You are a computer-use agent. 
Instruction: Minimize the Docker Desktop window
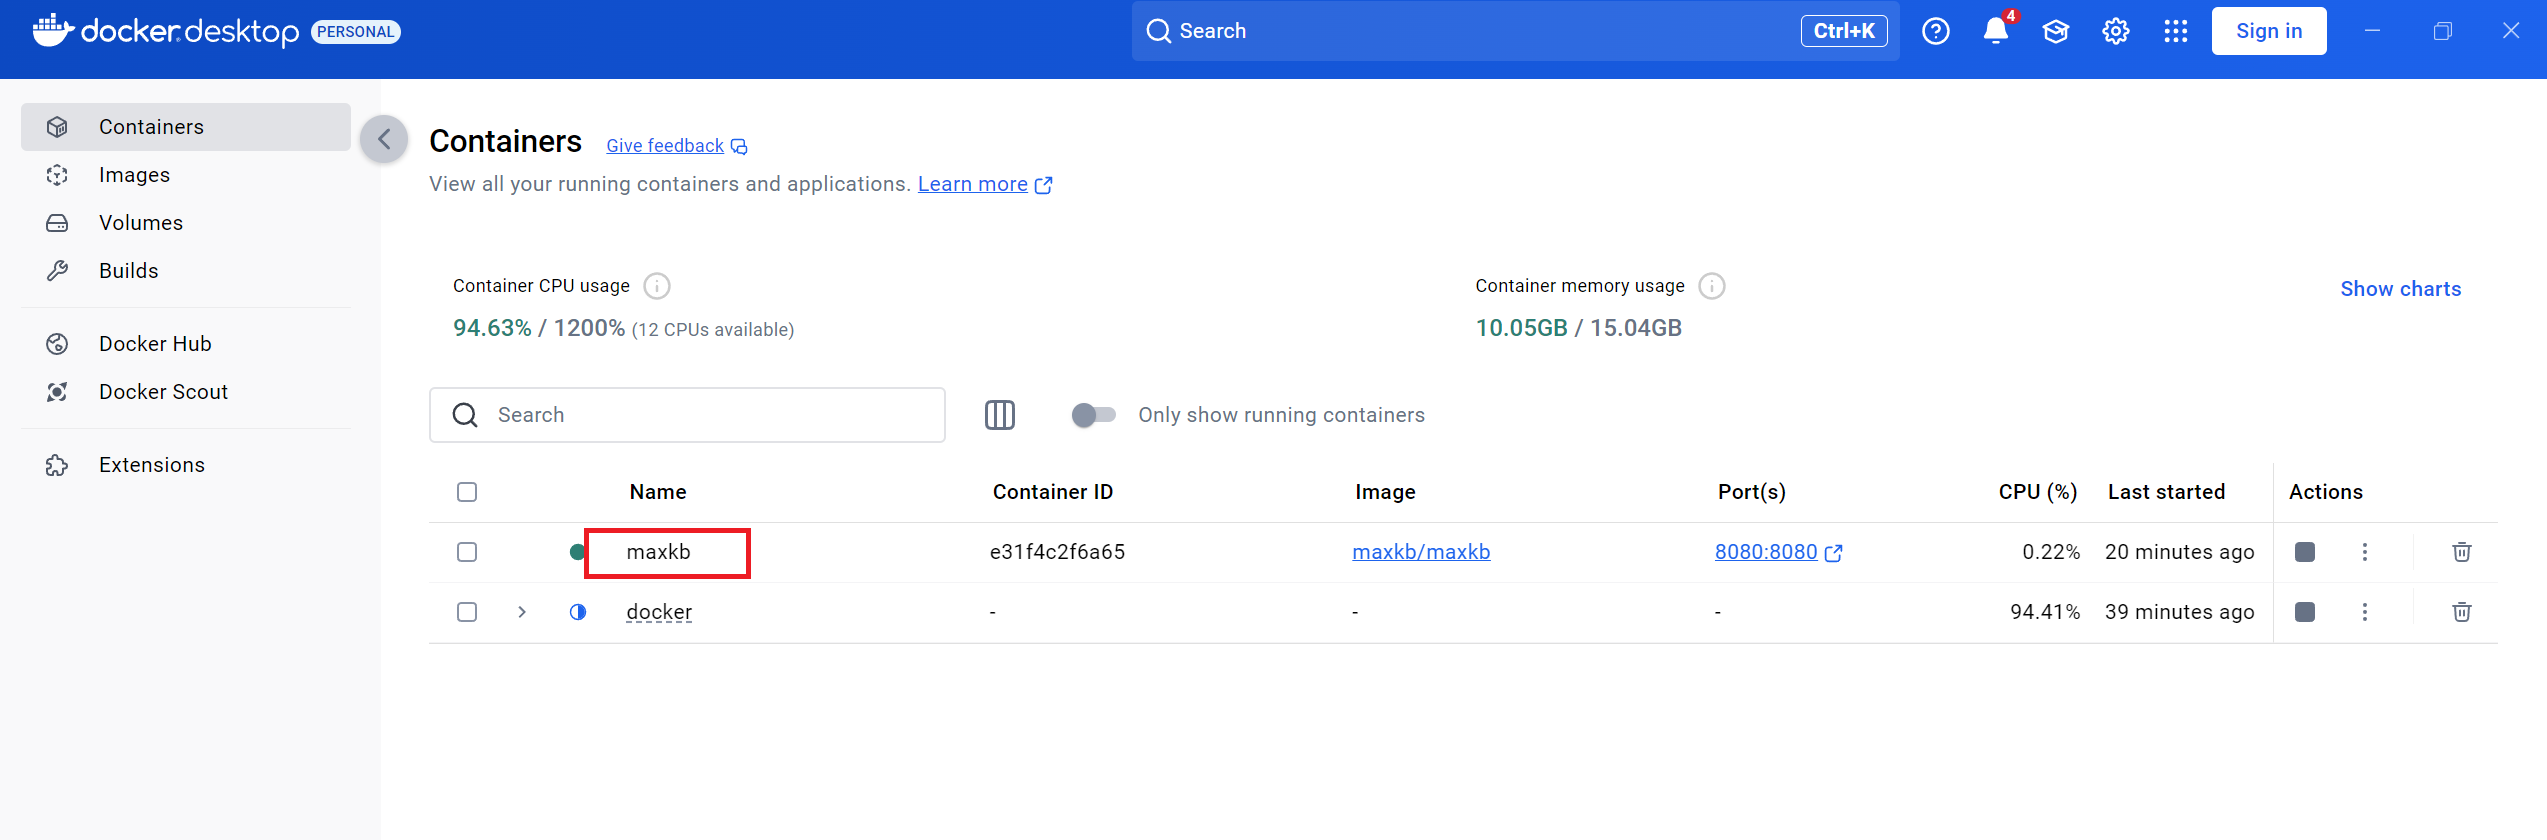coord(2372,31)
